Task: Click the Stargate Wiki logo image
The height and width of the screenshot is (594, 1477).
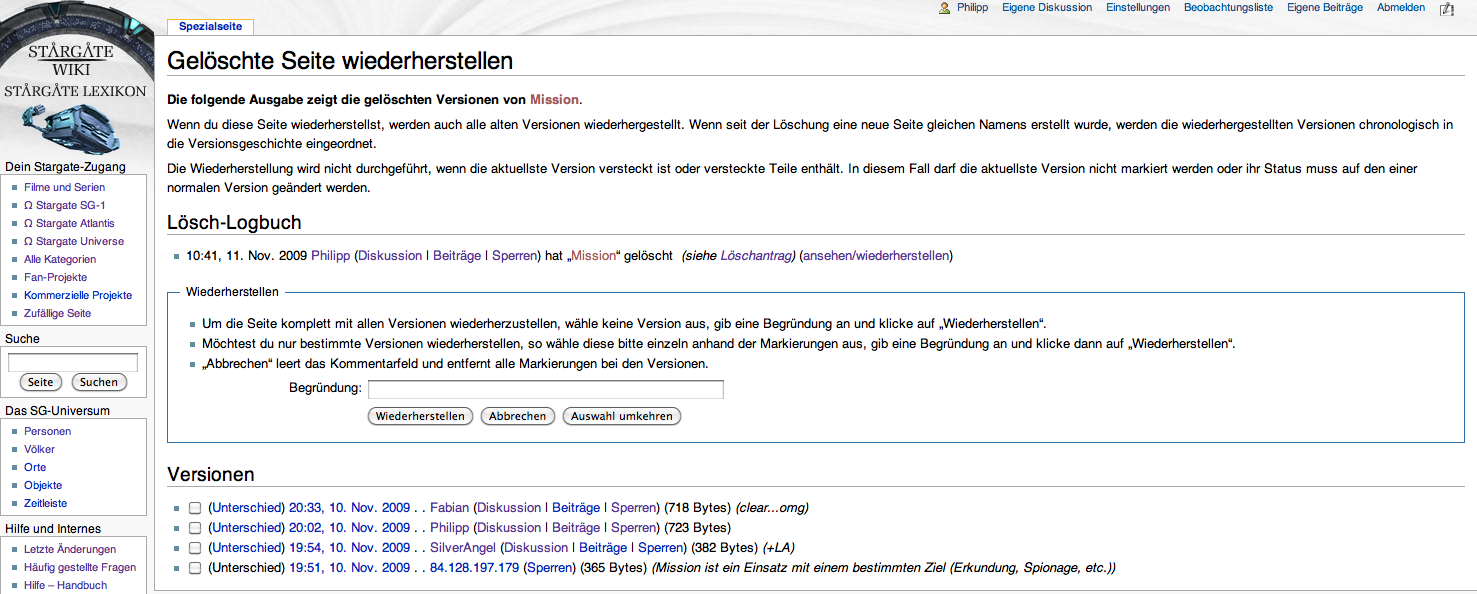Action: 75,80
